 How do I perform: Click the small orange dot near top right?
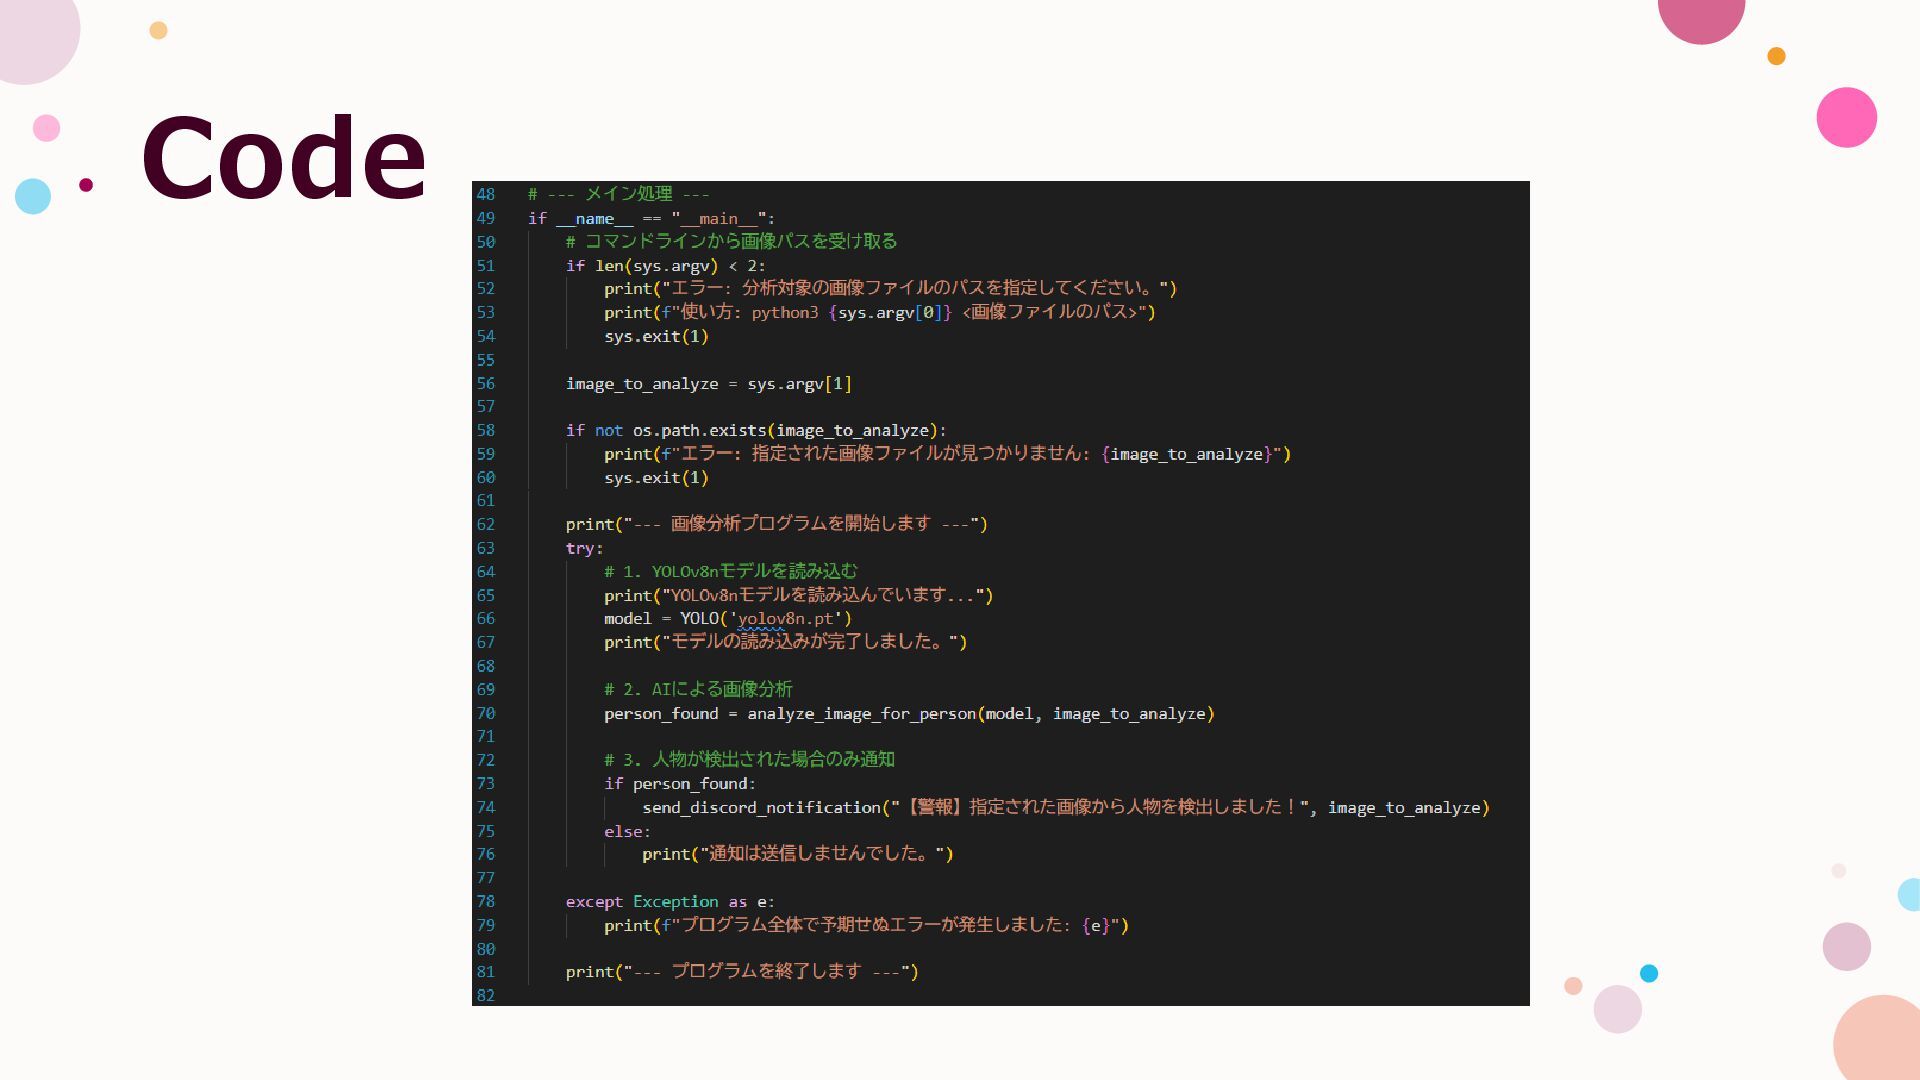(x=1776, y=56)
